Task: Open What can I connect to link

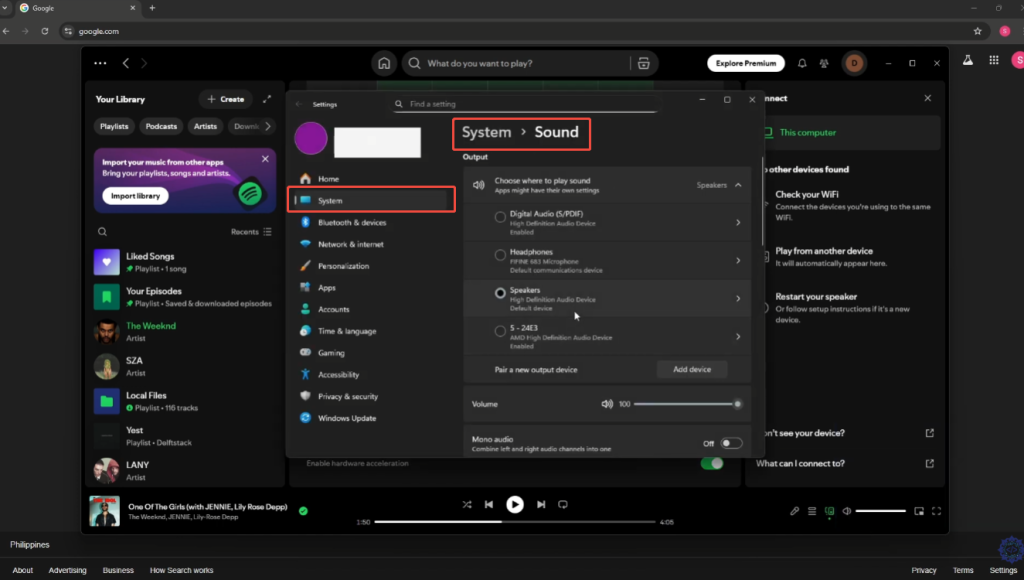Action: 844,463
